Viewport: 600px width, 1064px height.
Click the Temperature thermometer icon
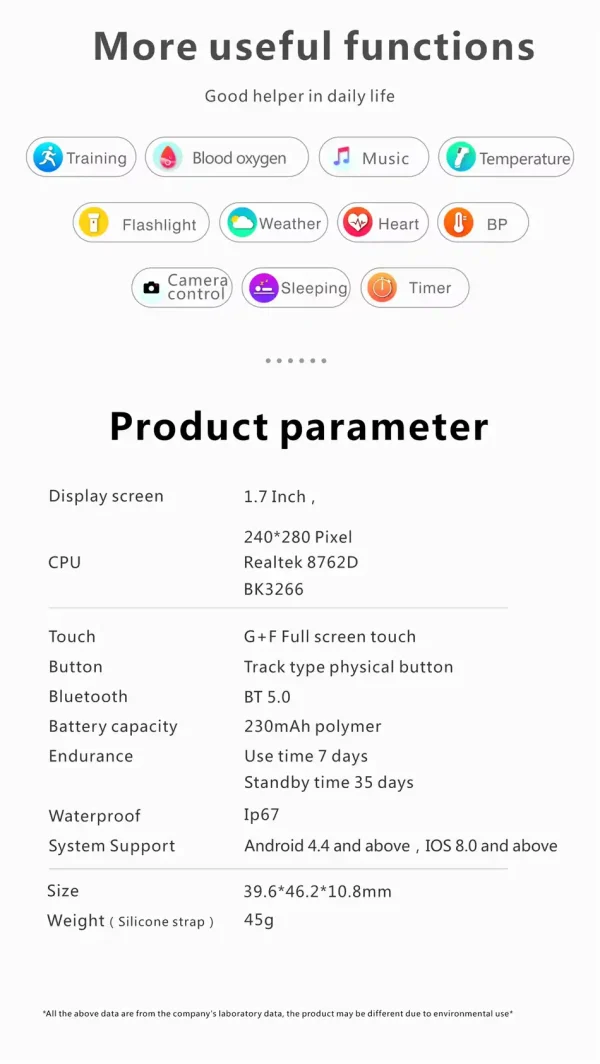(x=460, y=157)
